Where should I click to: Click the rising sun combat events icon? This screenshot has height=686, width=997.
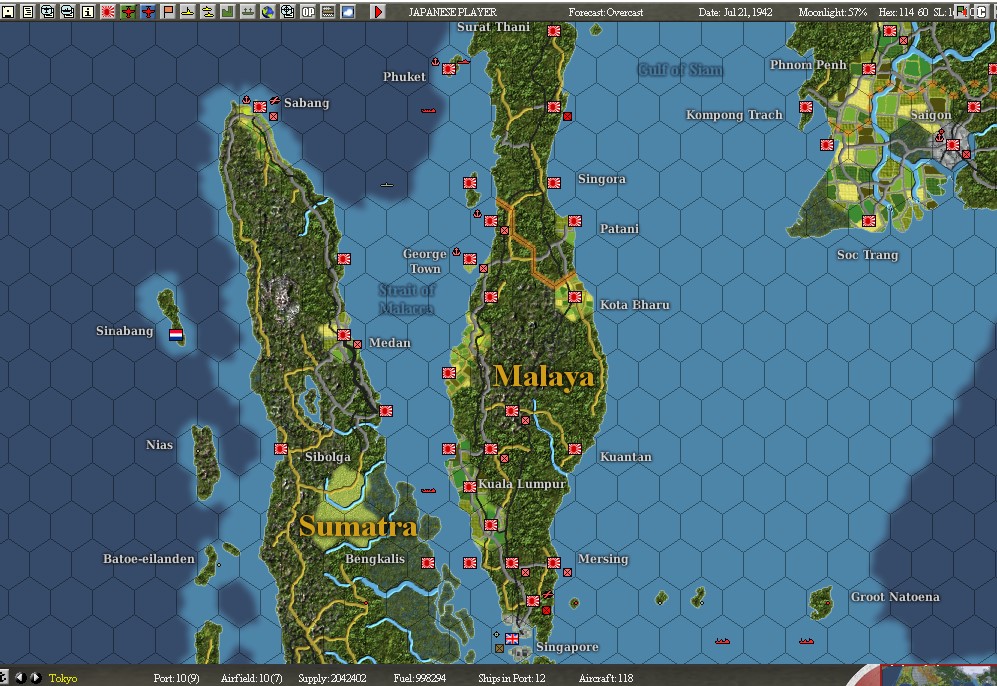point(107,9)
